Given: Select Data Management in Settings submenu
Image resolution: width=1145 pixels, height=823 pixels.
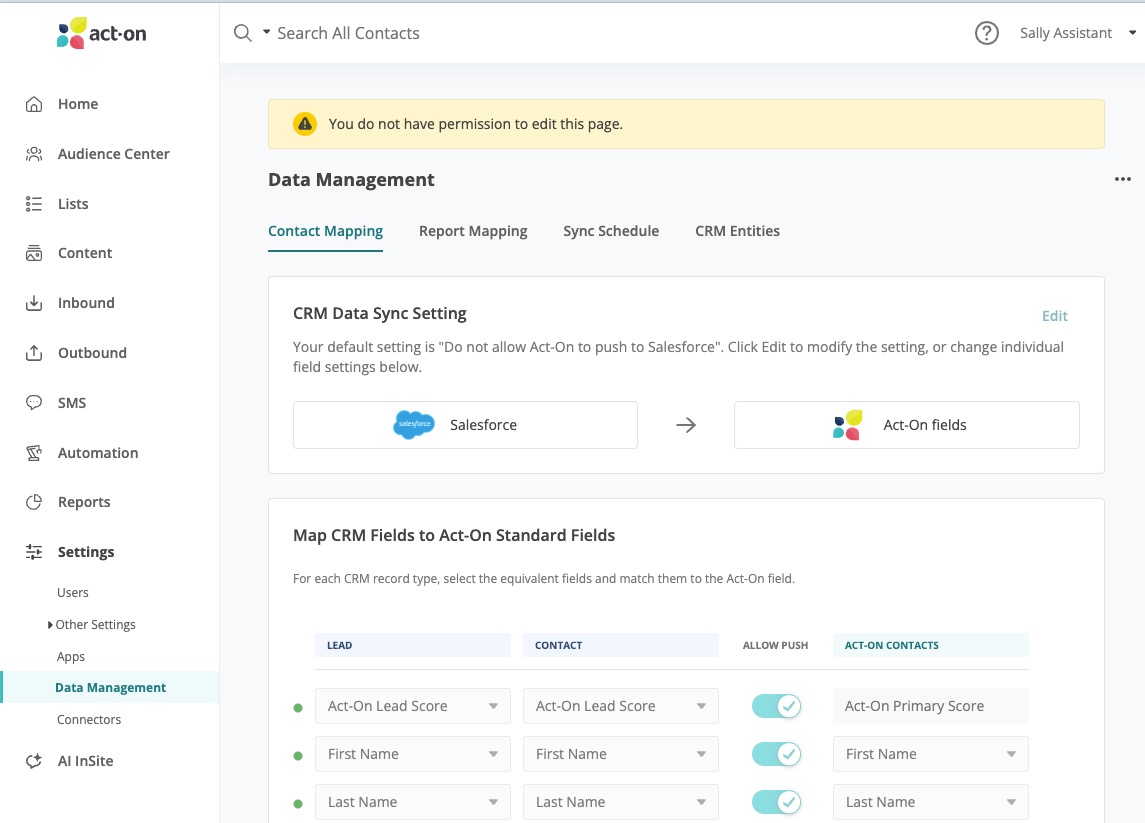Looking at the screenshot, I should point(110,687).
